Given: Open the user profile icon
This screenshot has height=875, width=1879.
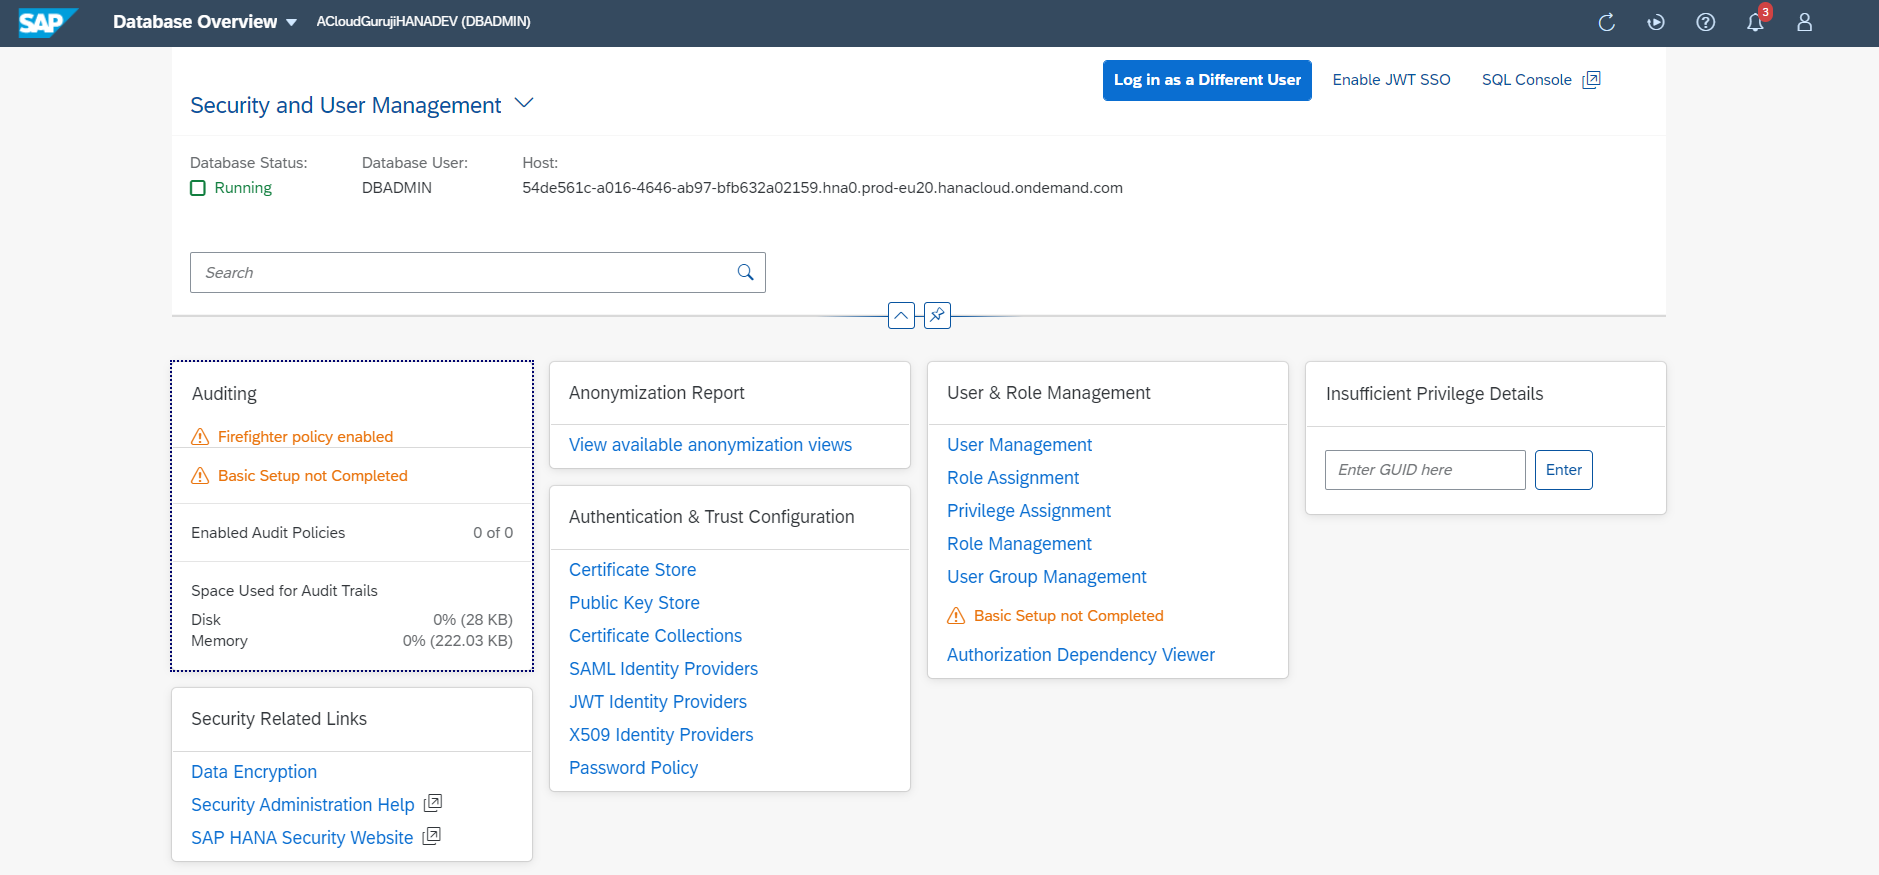Looking at the screenshot, I should point(1804,22).
